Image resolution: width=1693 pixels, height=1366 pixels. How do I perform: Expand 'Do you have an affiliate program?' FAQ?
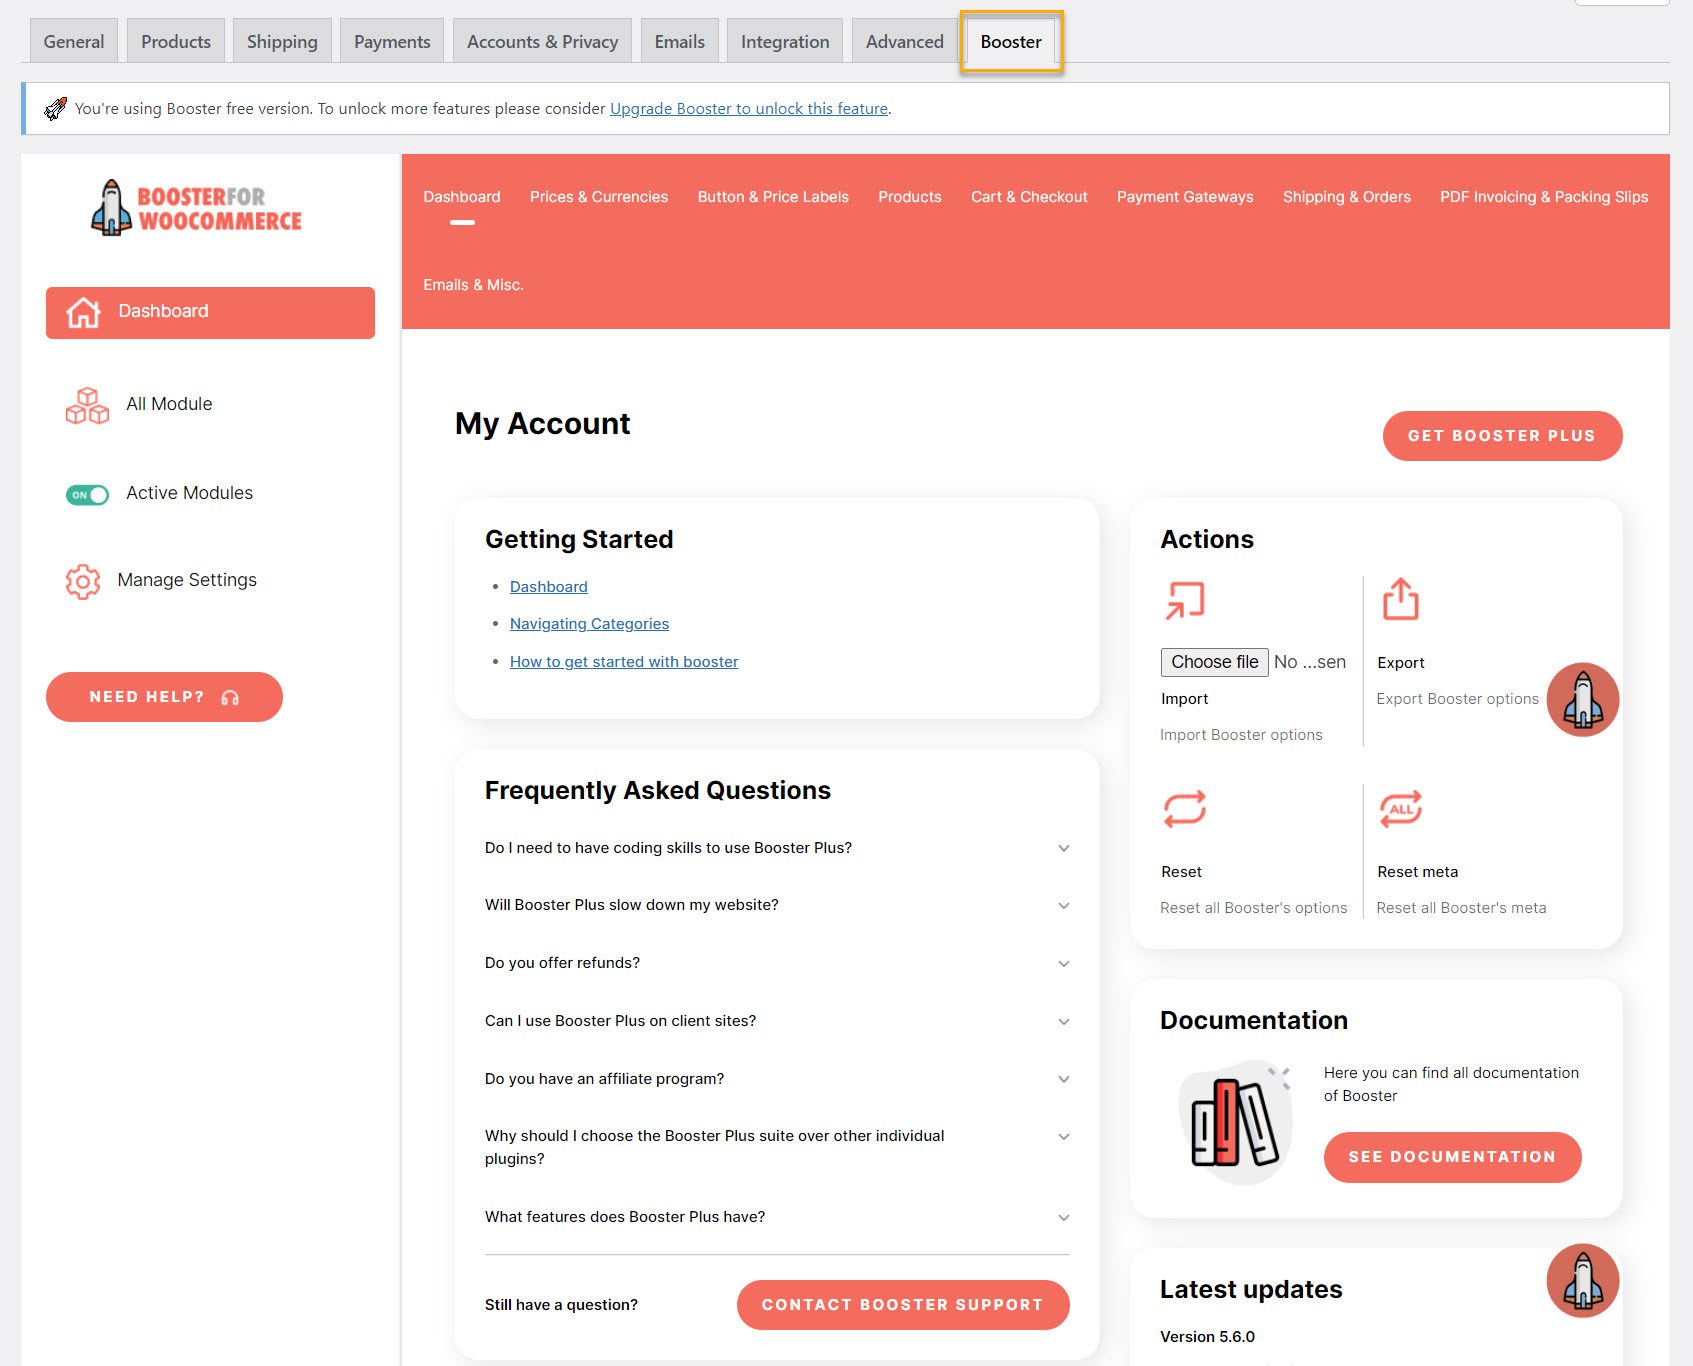(x=1063, y=1080)
